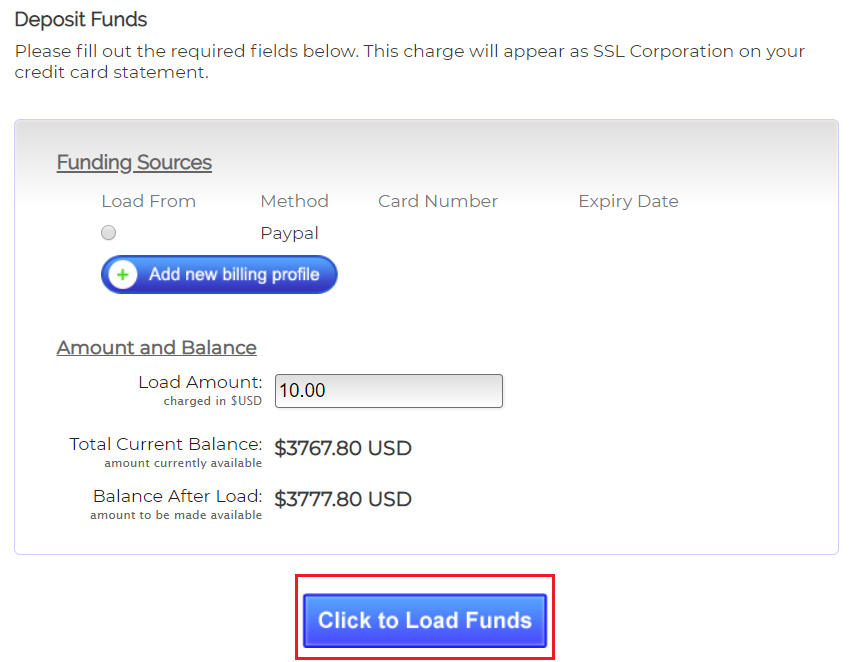Click the Method column header
The height and width of the screenshot is (662, 853).
pos(294,201)
